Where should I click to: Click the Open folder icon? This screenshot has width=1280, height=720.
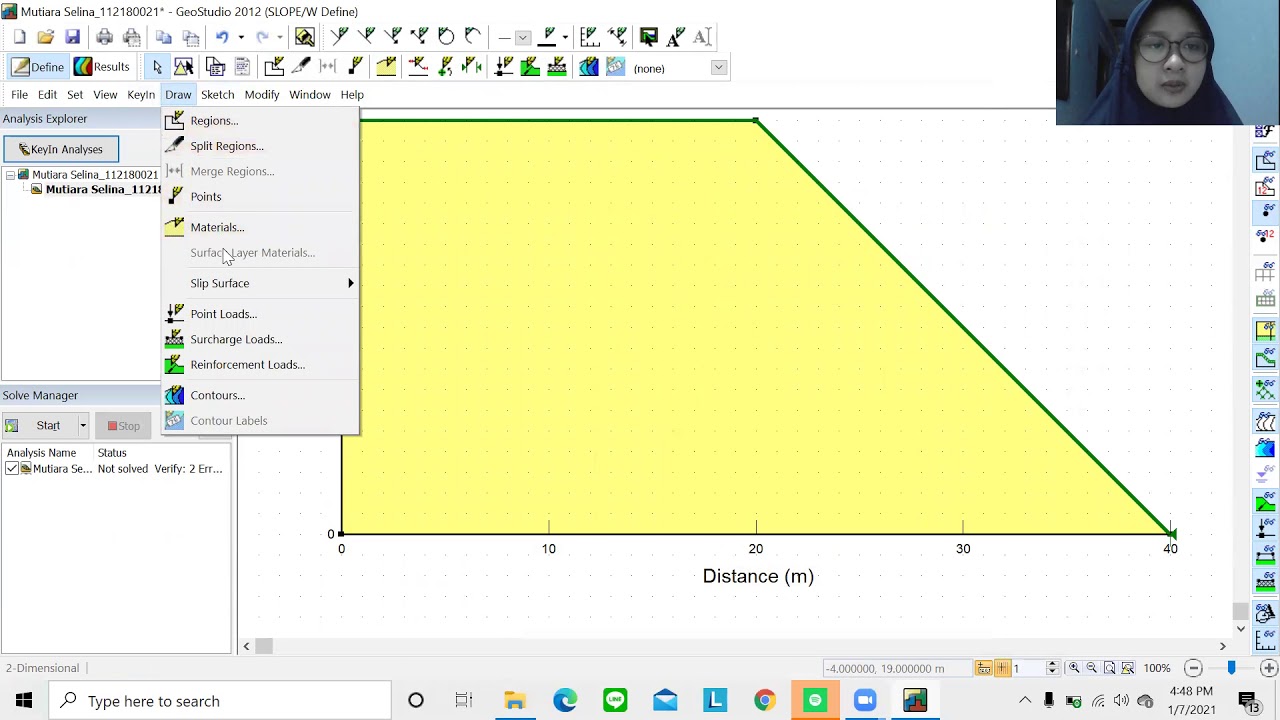pos(45,37)
